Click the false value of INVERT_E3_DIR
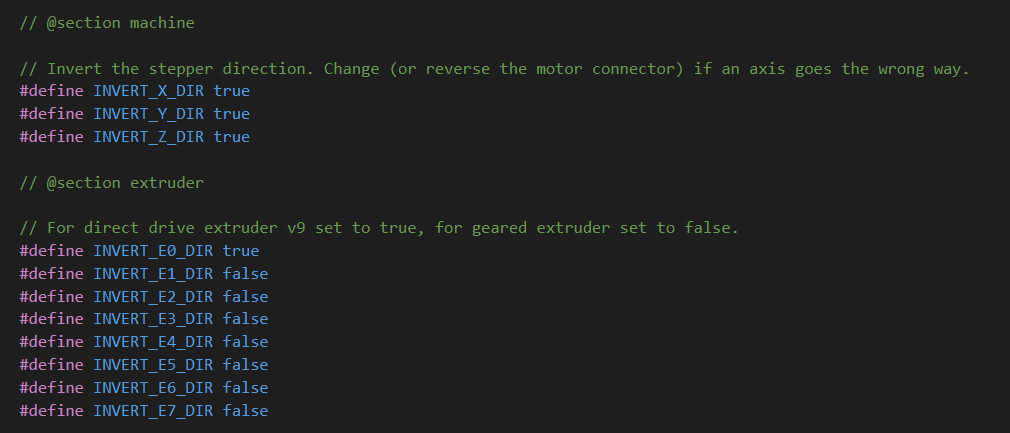This screenshot has width=1010, height=433. coord(245,319)
